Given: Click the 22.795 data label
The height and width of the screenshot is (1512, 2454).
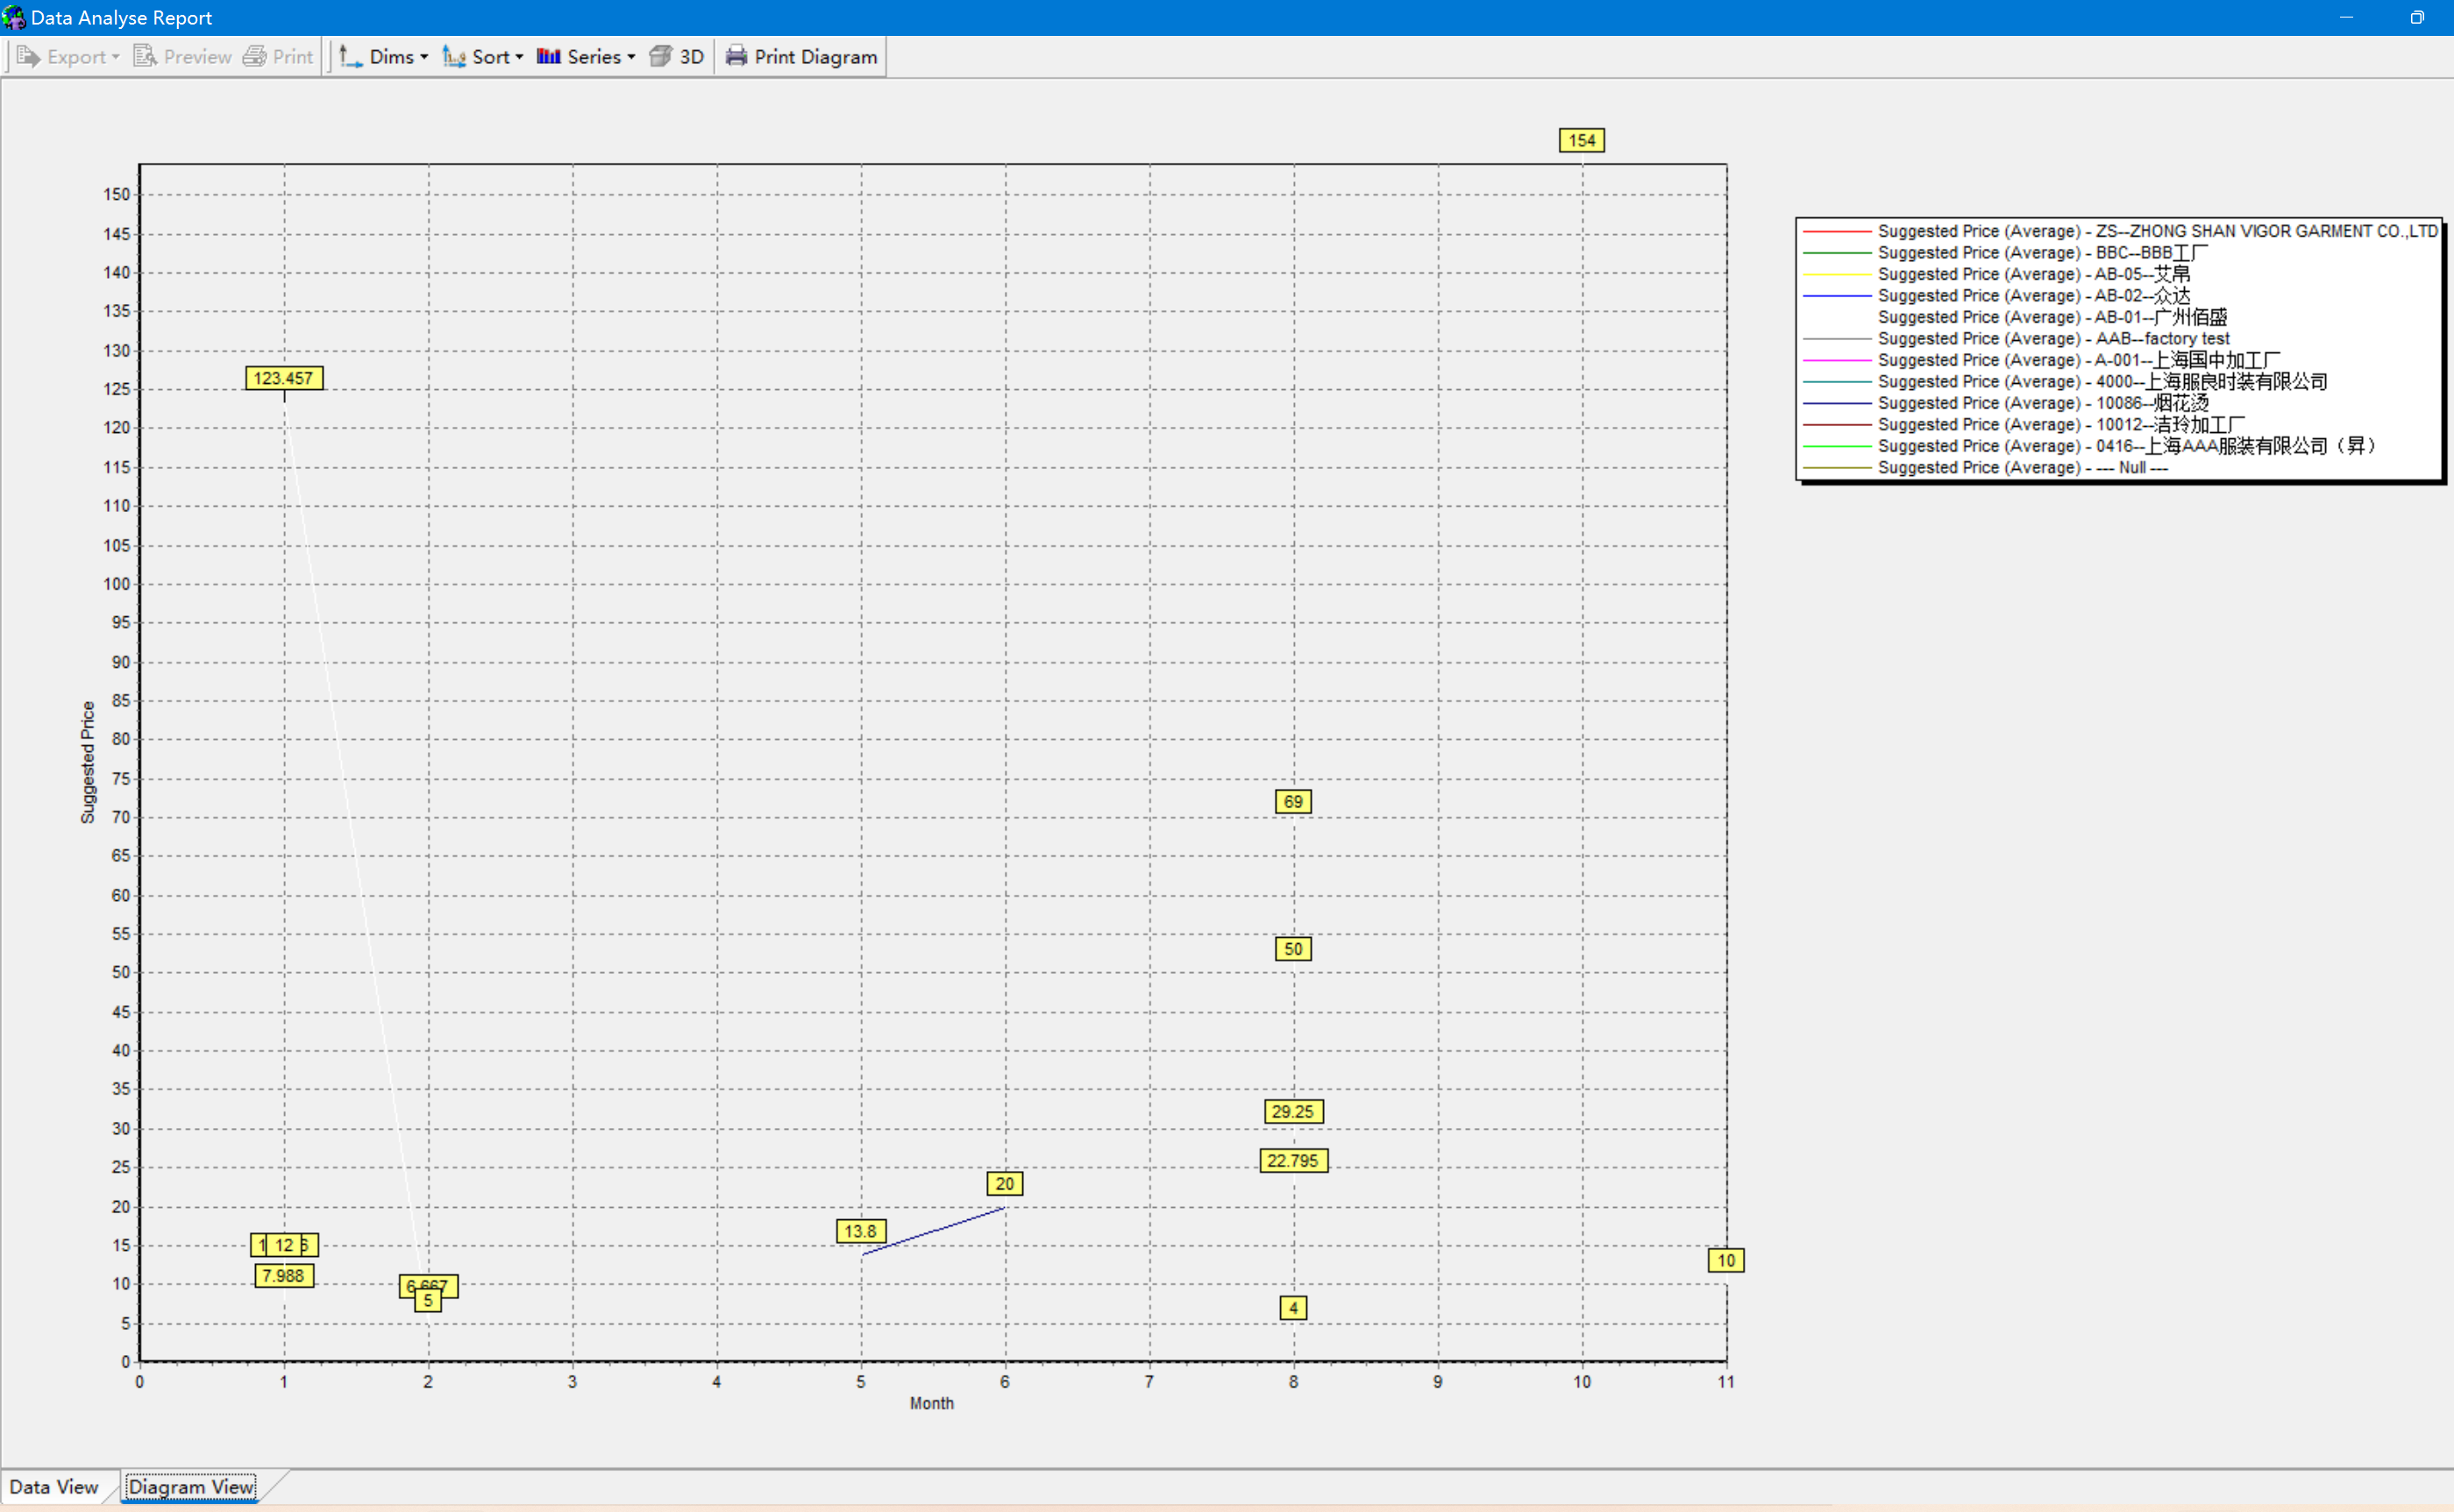Looking at the screenshot, I should click(x=1292, y=1161).
